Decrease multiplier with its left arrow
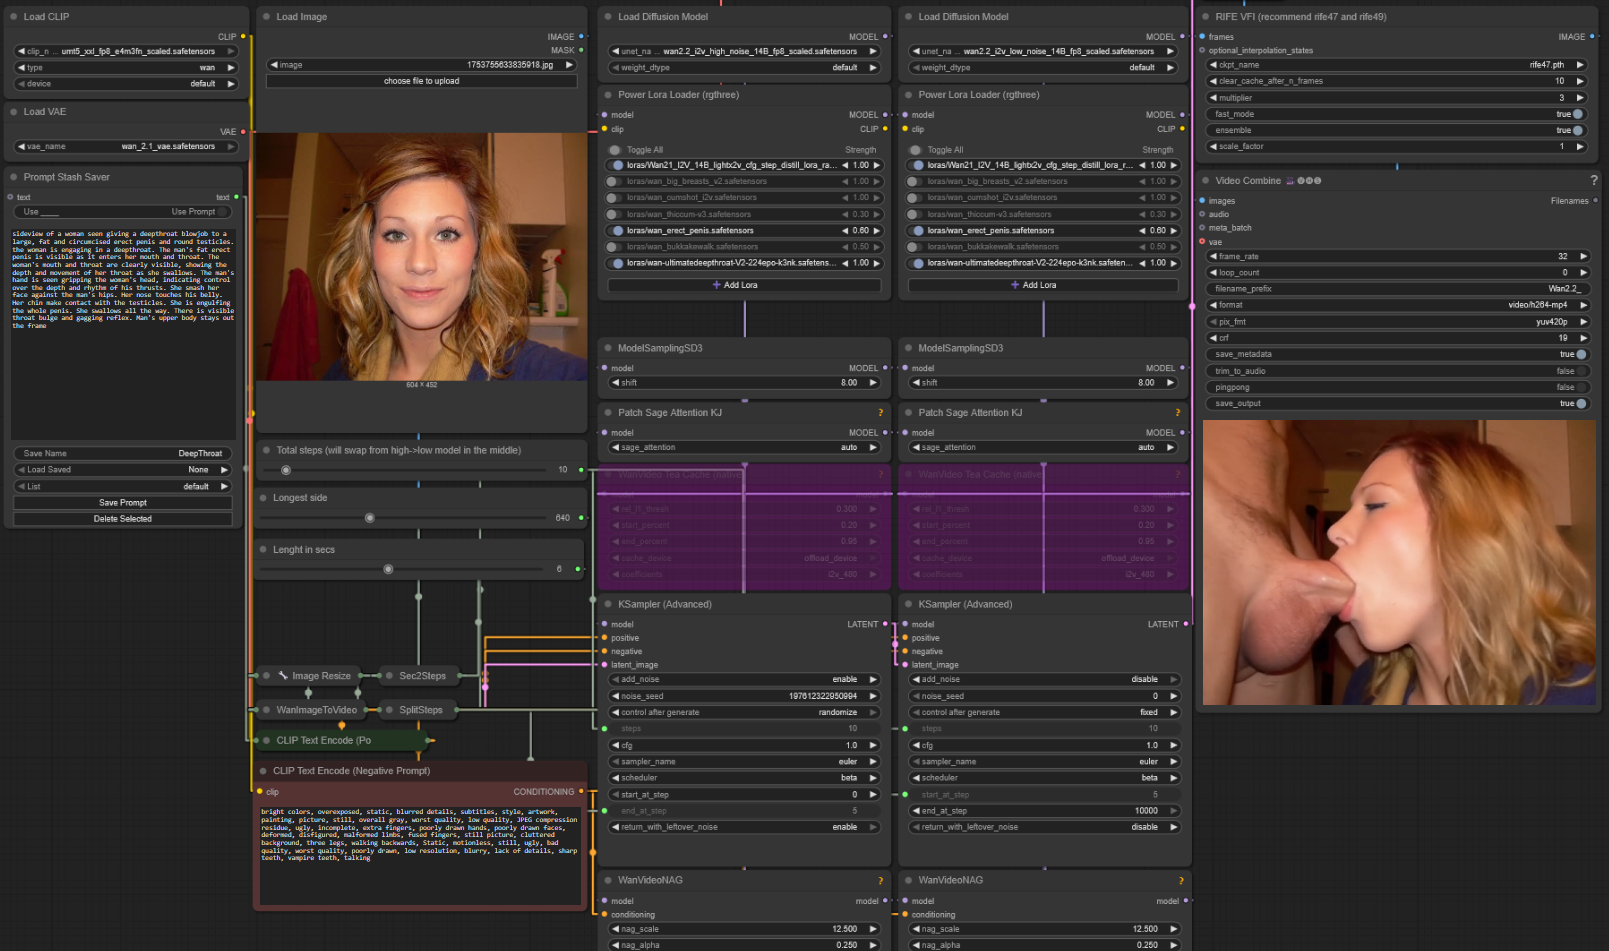 (1213, 98)
